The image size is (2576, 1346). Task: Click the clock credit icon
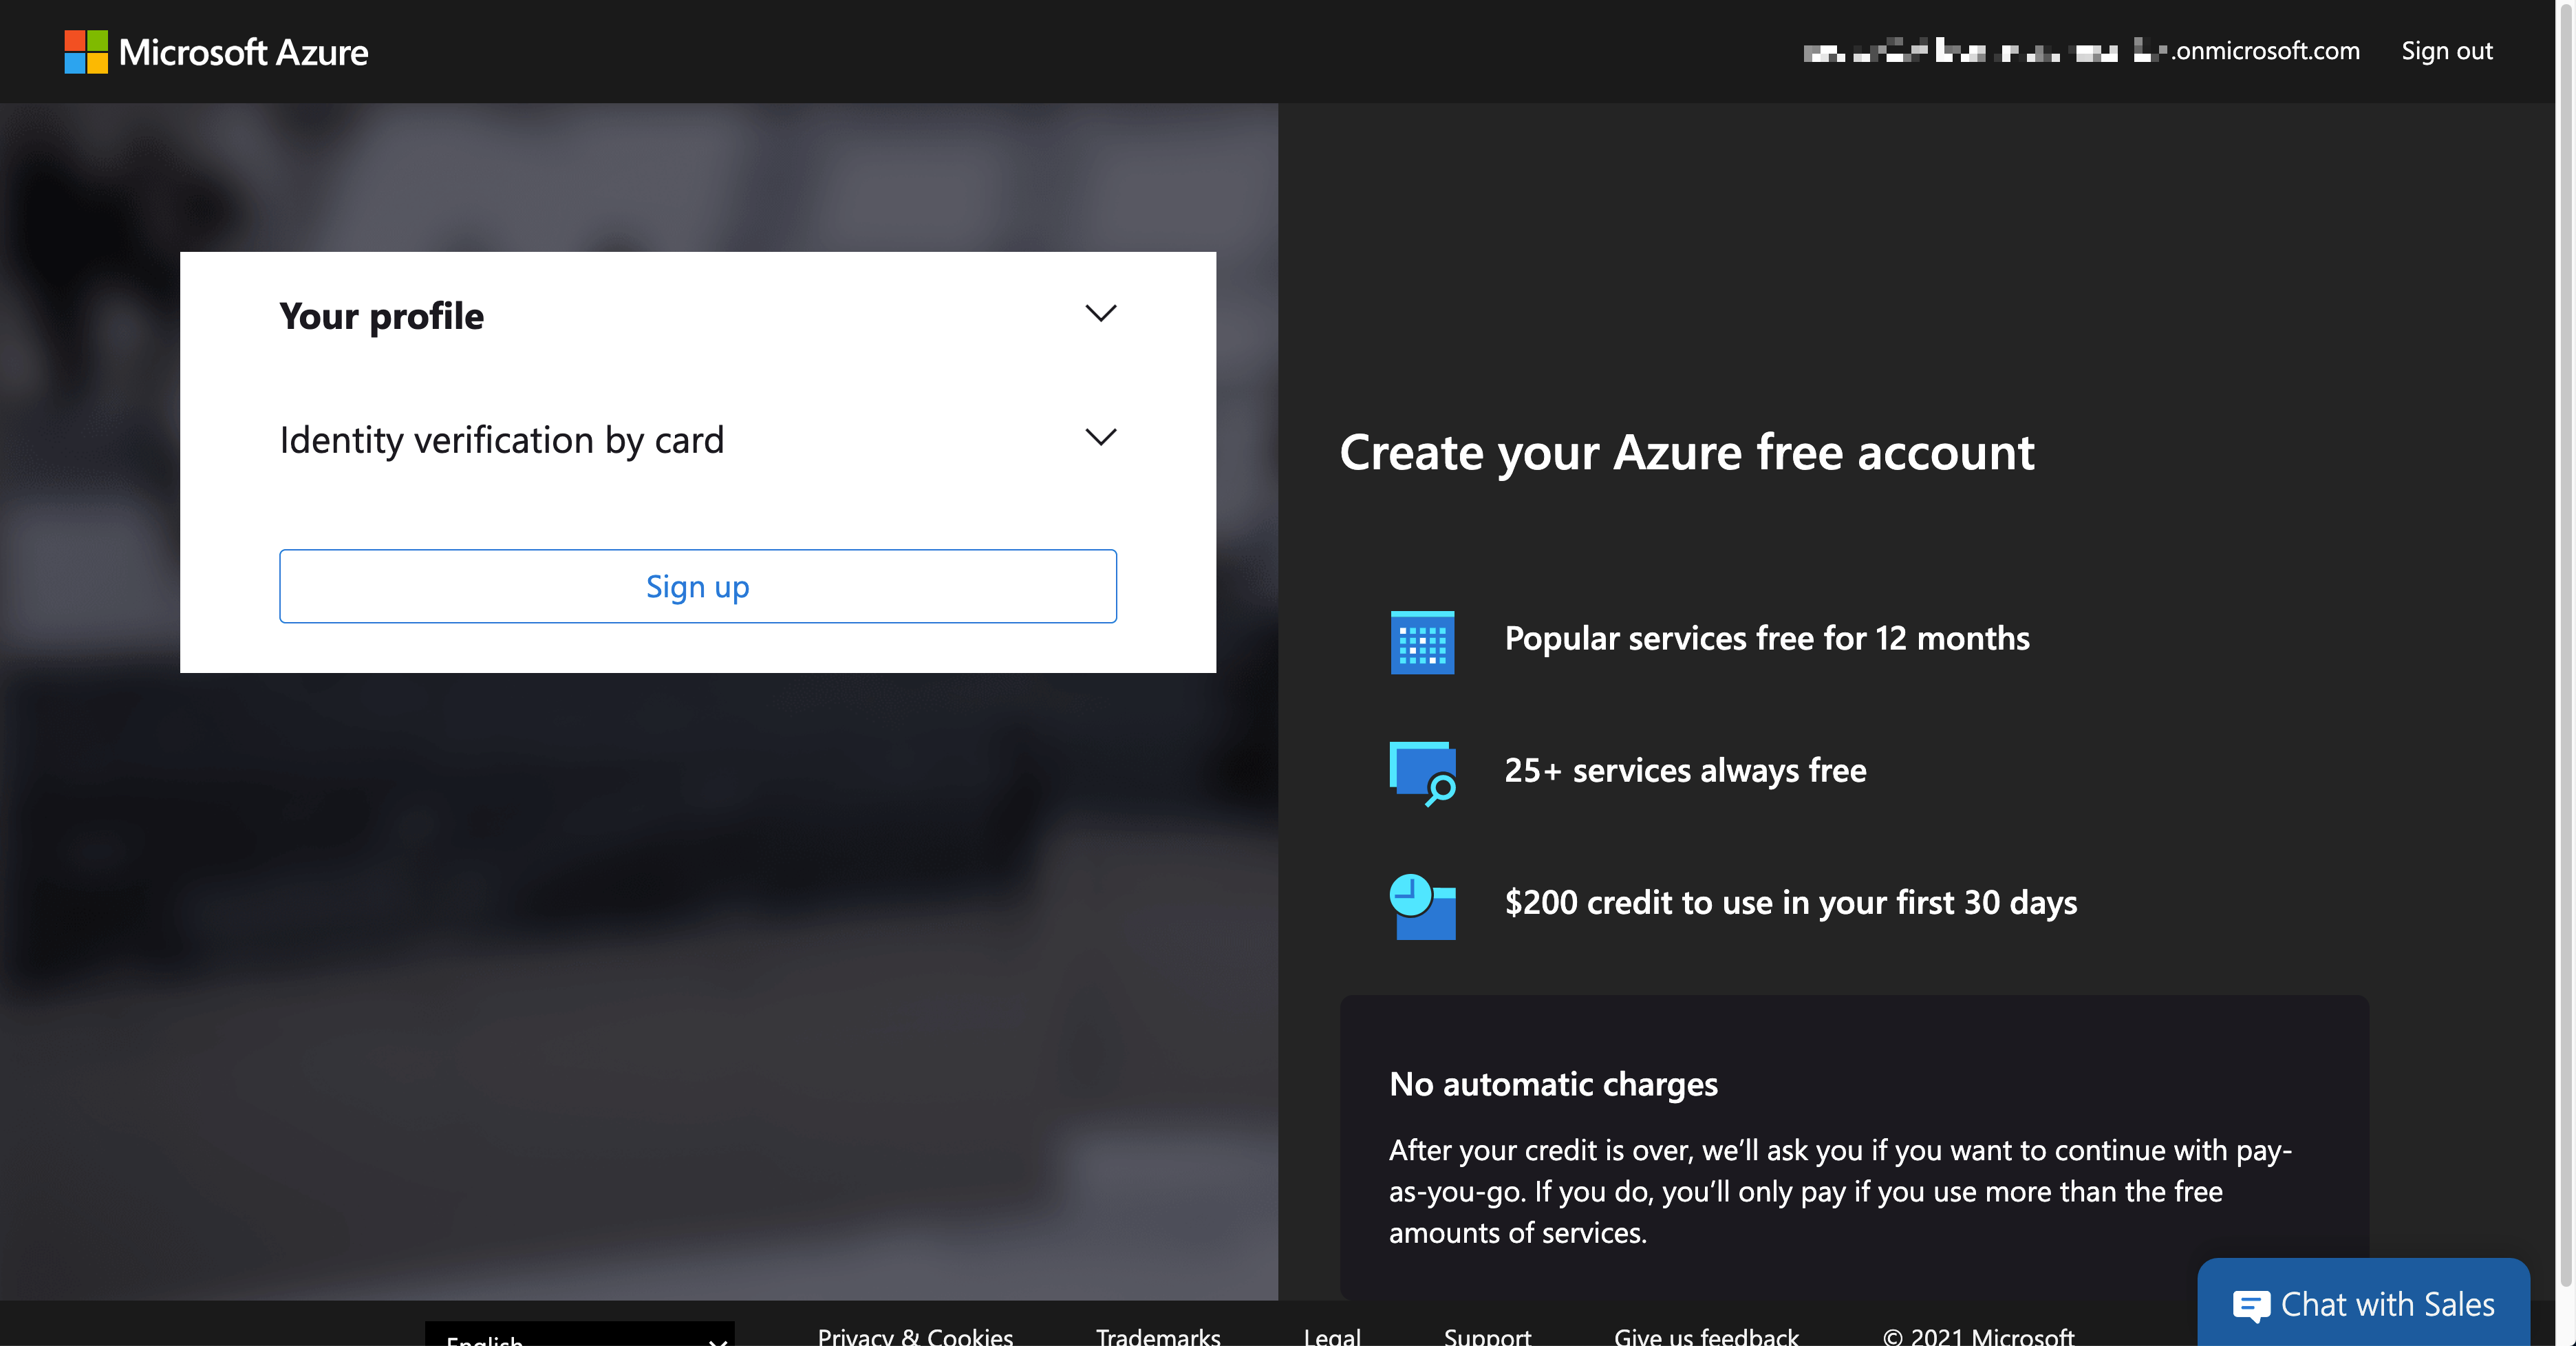coord(1422,906)
